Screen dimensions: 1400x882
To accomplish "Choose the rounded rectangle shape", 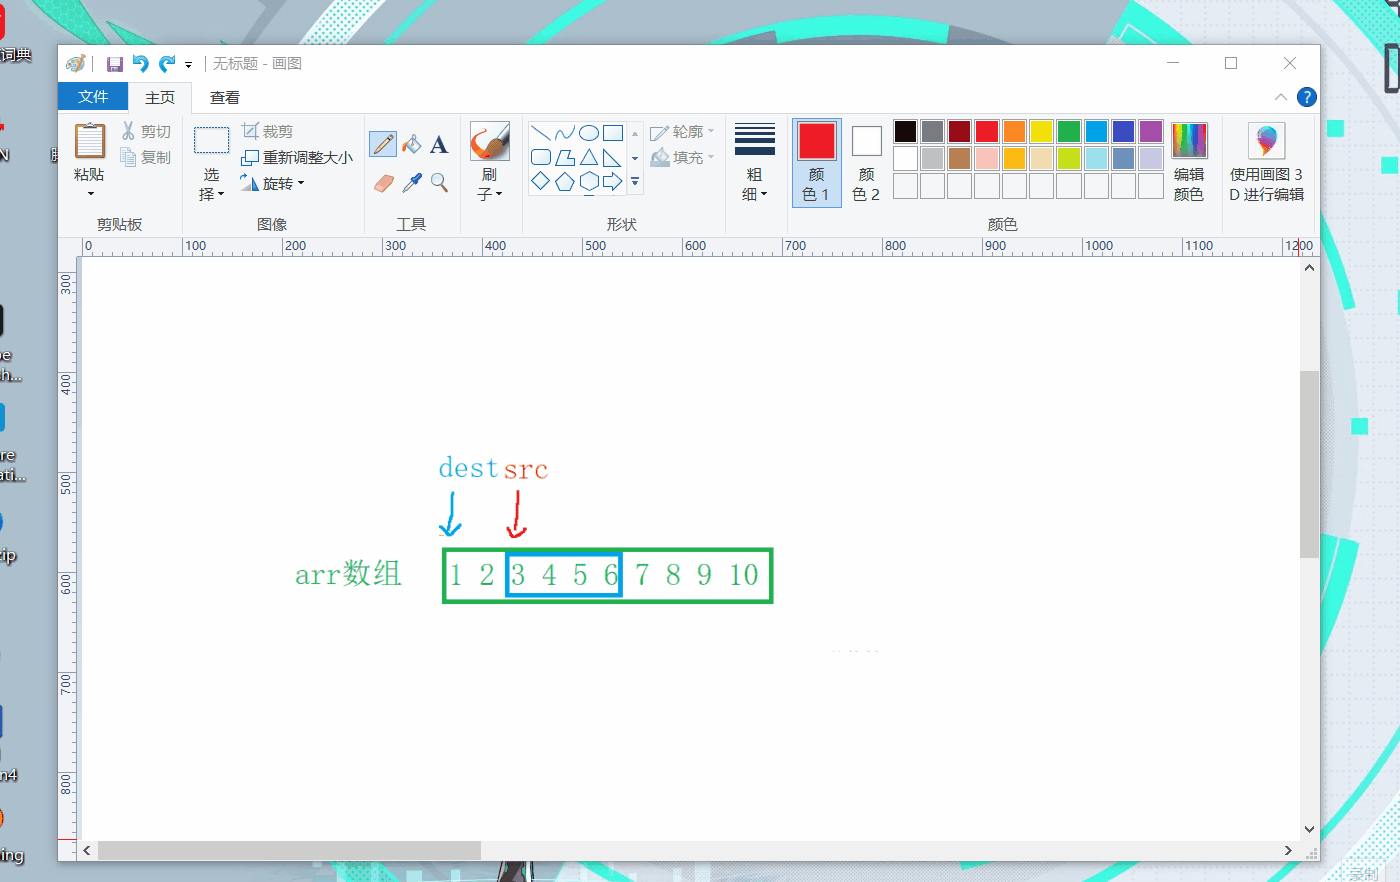I will pos(541,157).
